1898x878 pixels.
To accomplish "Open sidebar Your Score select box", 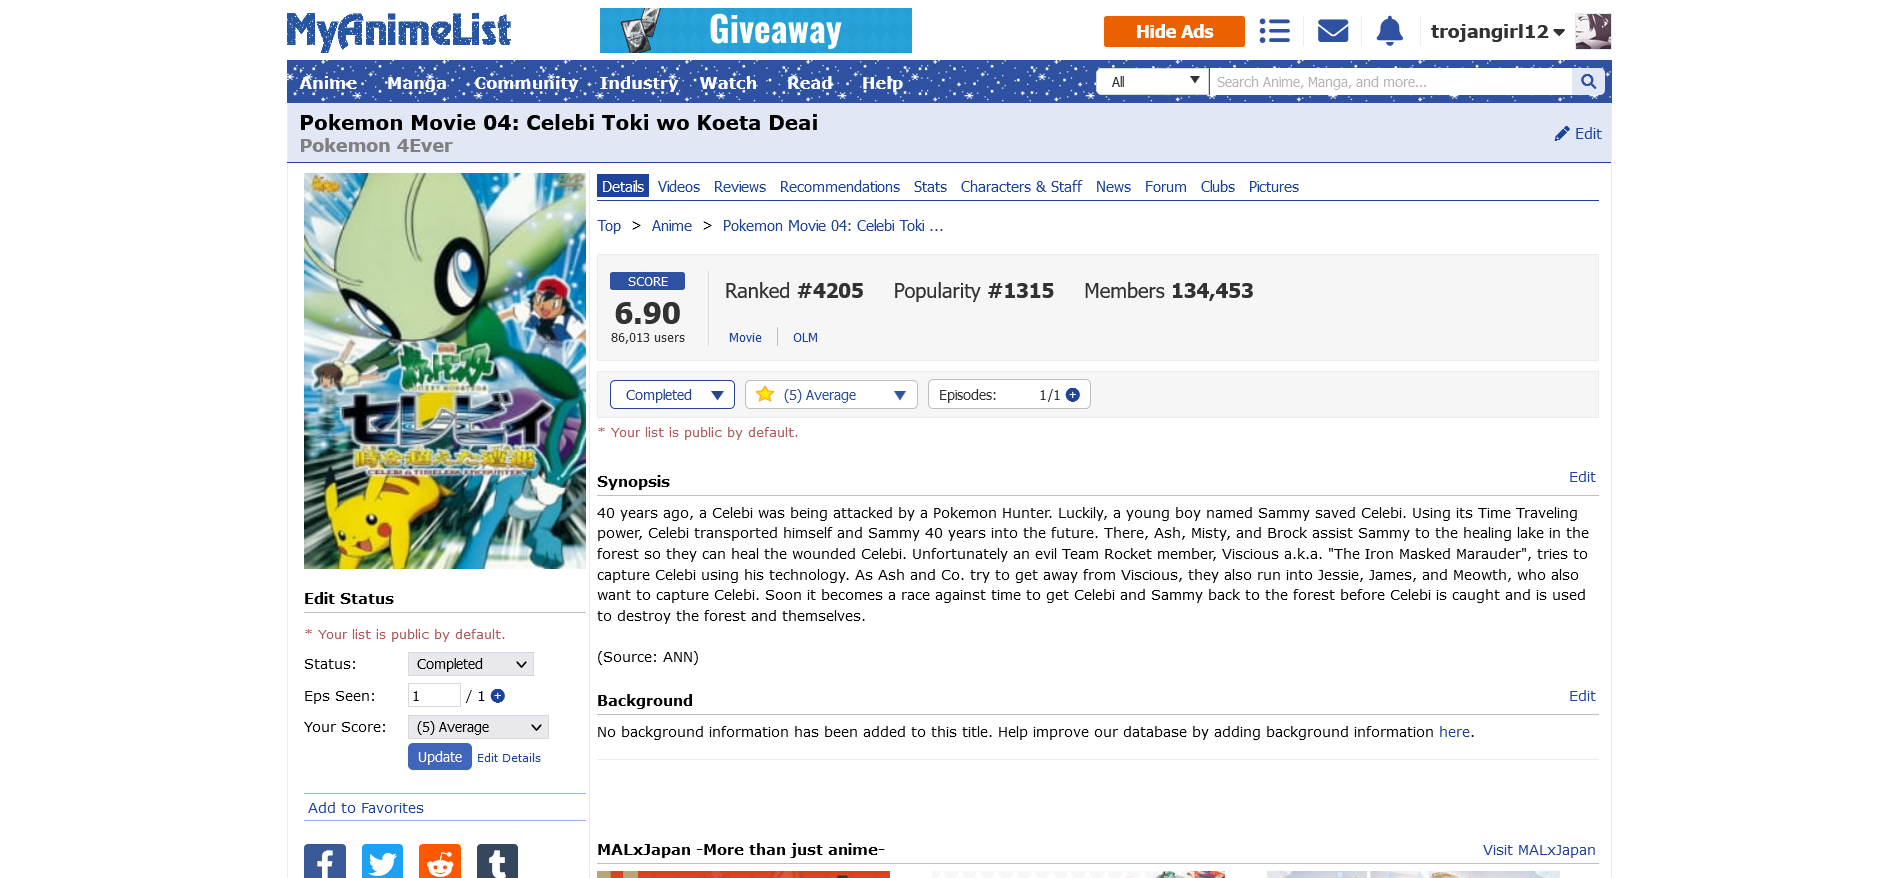I will (x=478, y=727).
